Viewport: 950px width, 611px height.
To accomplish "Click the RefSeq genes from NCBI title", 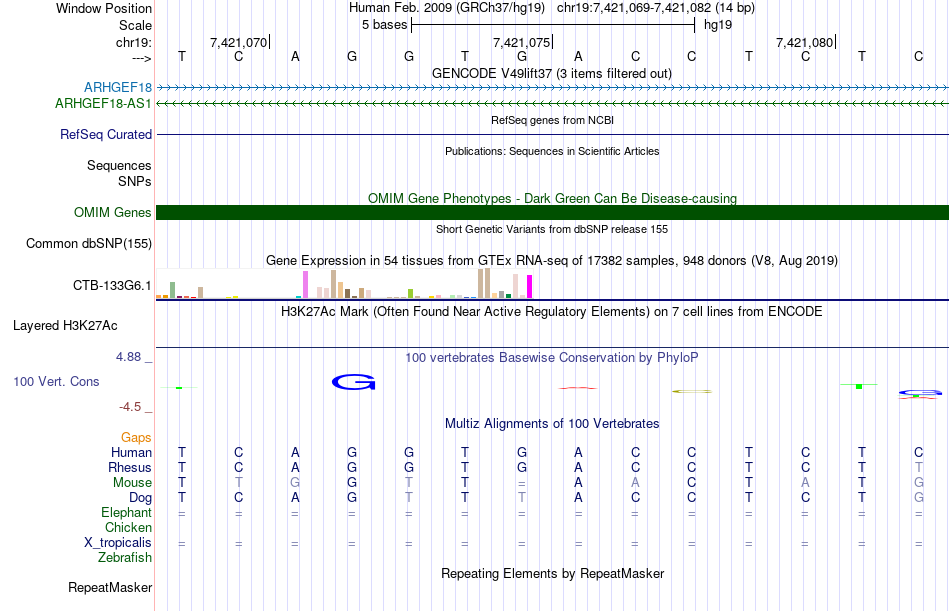I will tap(552, 121).
